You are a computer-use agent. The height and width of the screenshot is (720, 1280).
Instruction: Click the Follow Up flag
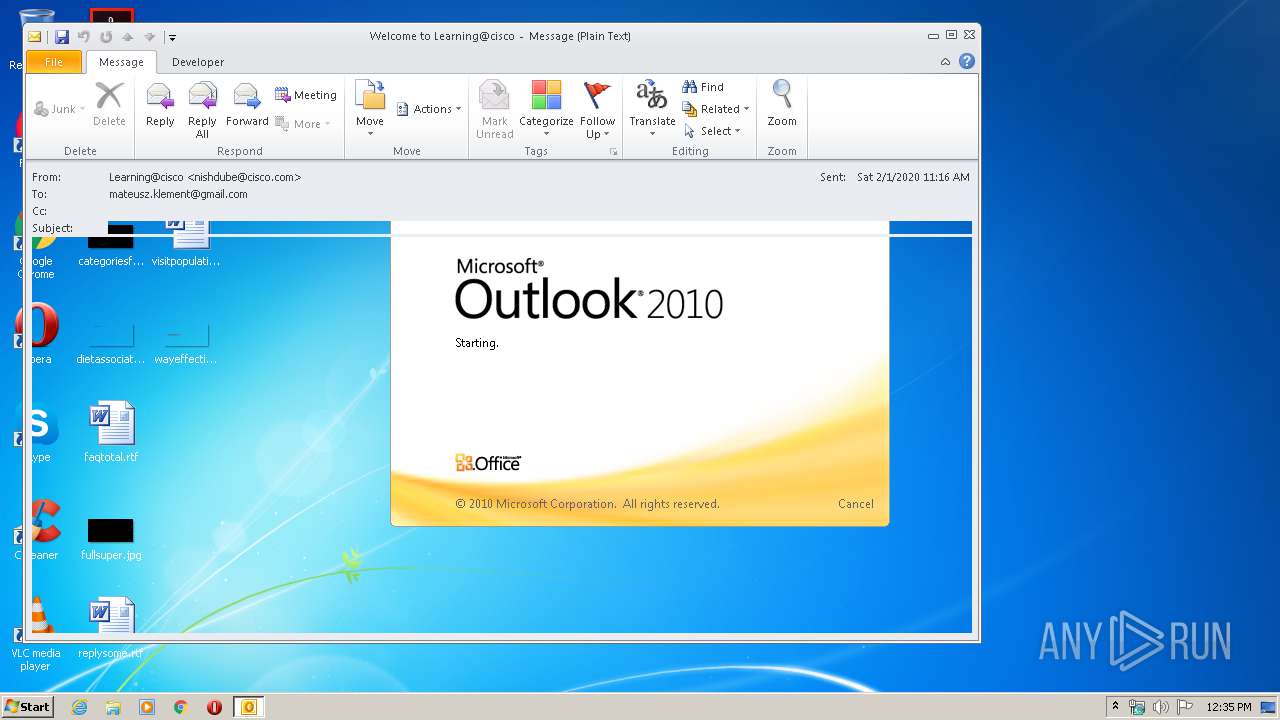coord(597,110)
